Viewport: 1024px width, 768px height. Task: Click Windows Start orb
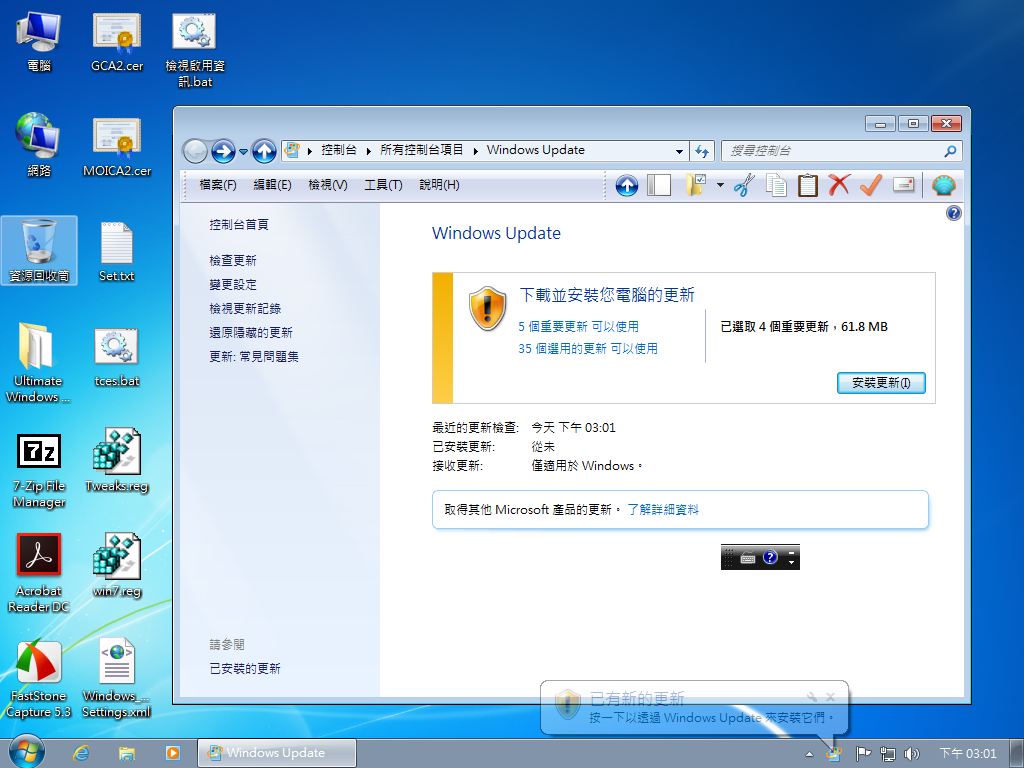tap(27, 752)
